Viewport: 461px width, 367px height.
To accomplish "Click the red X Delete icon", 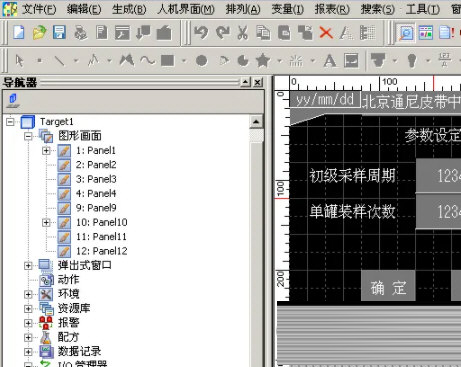I will click(326, 33).
